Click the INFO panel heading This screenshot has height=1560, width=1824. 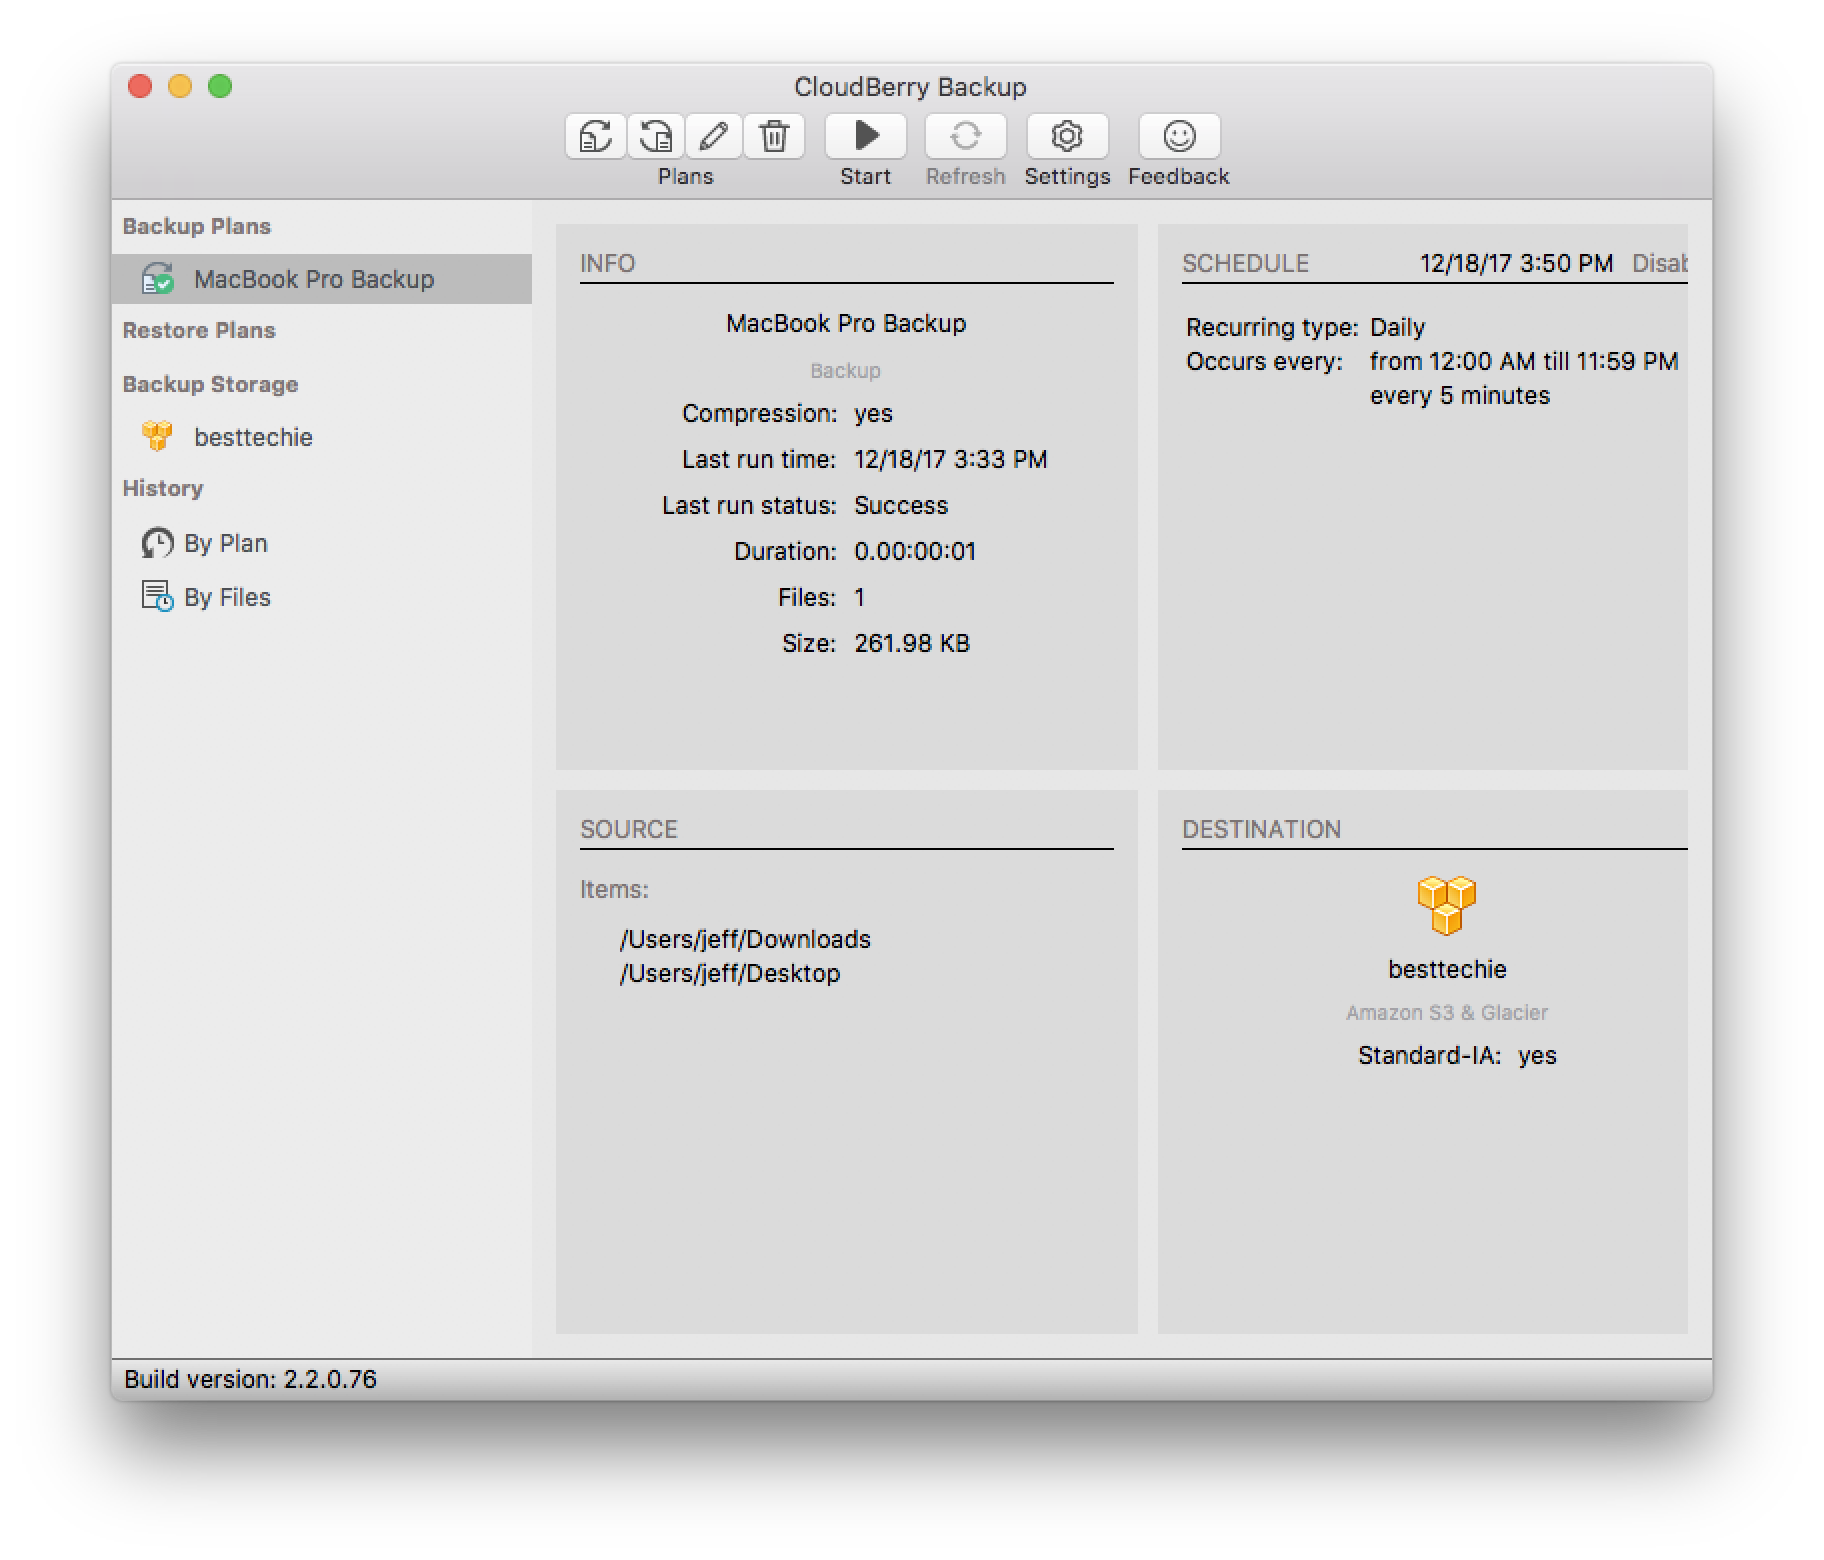click(607, 263)
